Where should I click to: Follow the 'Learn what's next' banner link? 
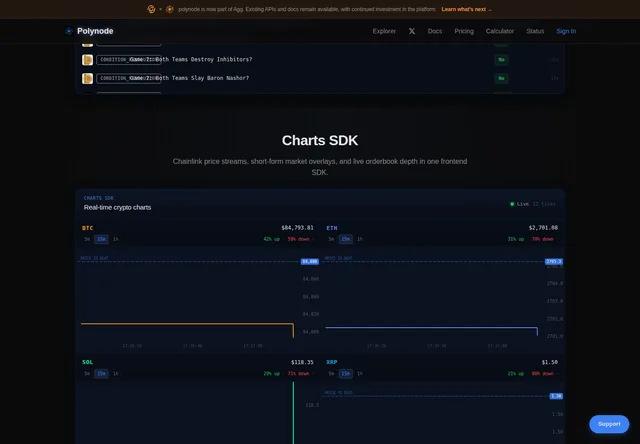point(466,9)
